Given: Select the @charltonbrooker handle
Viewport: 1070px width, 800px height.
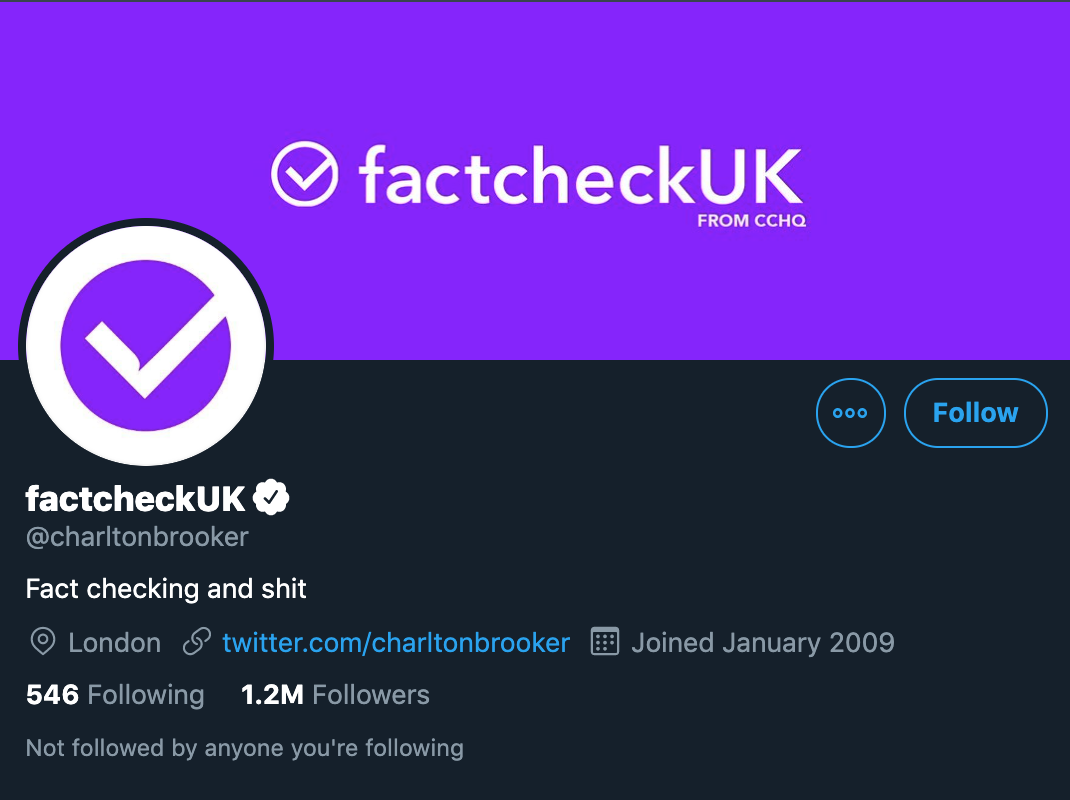Looking at the screenshot, I should [x=137, y=537].
